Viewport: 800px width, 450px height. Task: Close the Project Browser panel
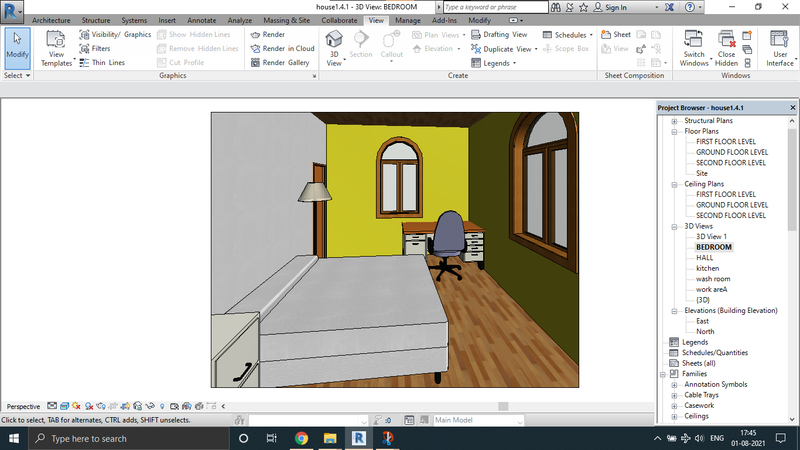point(792,108)
